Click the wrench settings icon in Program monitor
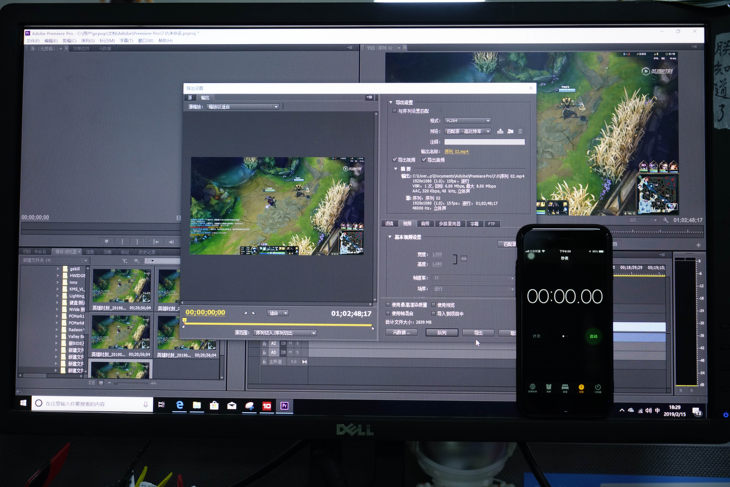The image size is (730, 487). (666, 220)
